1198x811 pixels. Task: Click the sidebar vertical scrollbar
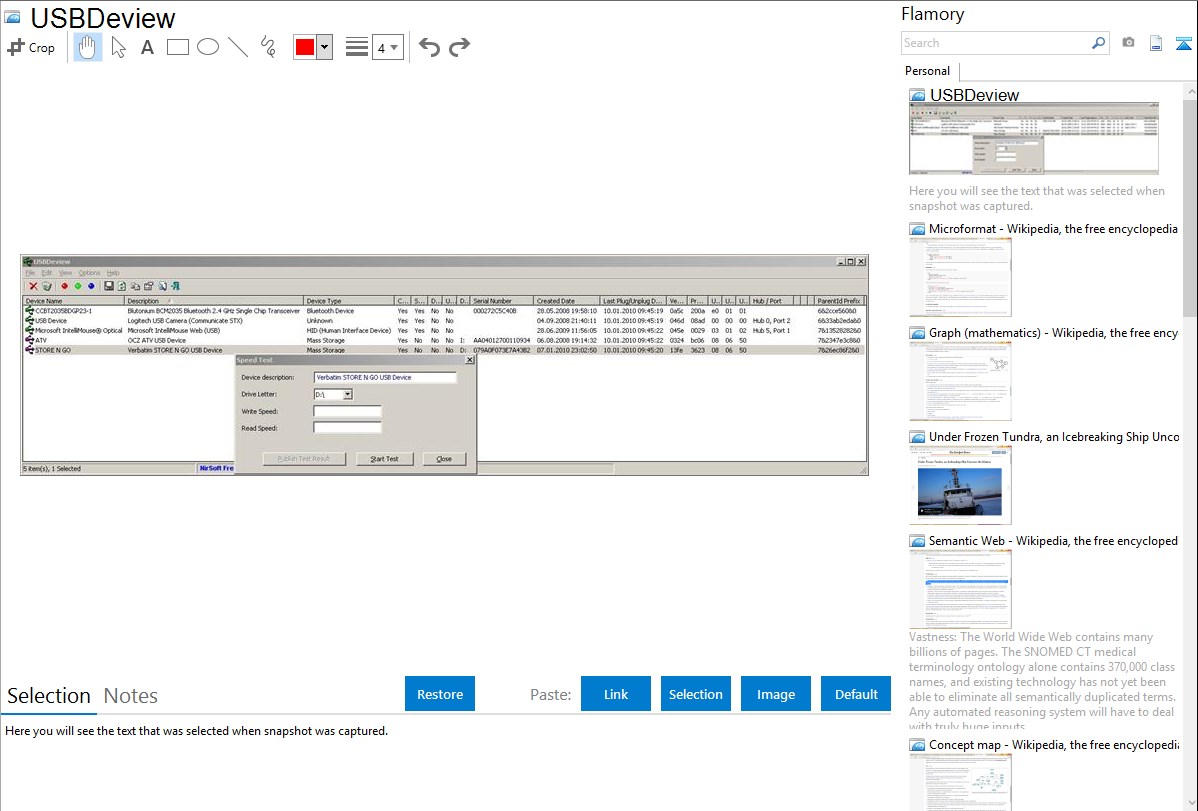point(1190,206)
